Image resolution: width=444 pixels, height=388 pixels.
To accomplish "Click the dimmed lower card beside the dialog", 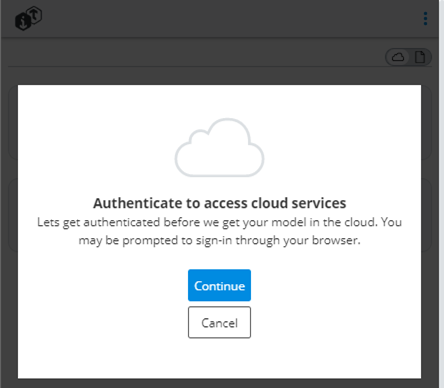I will tap(426, 215).
